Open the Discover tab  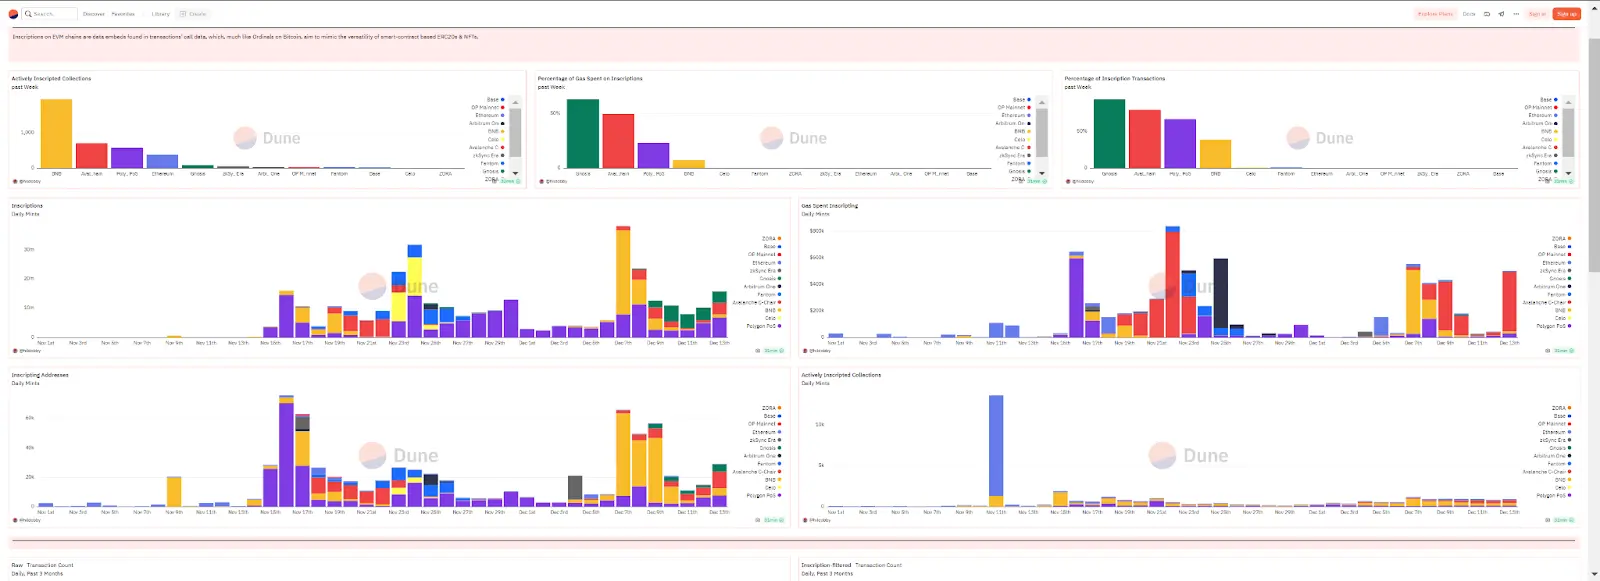click(94, 14)
